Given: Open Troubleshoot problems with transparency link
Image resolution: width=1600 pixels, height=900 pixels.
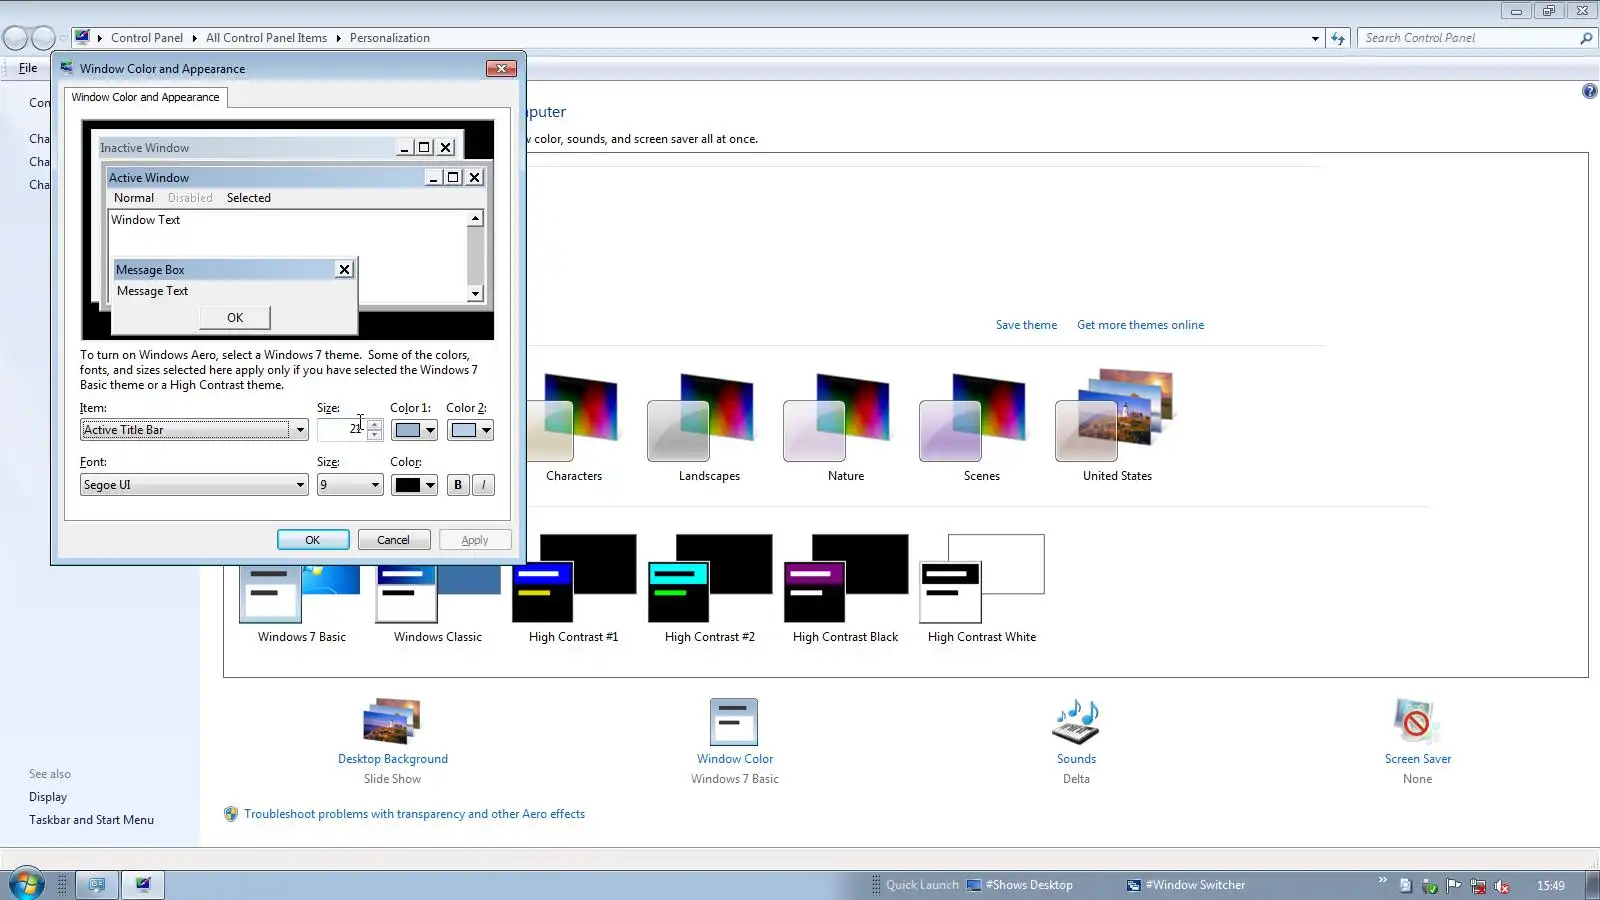Looking at the screenshot, I should 414,814.
